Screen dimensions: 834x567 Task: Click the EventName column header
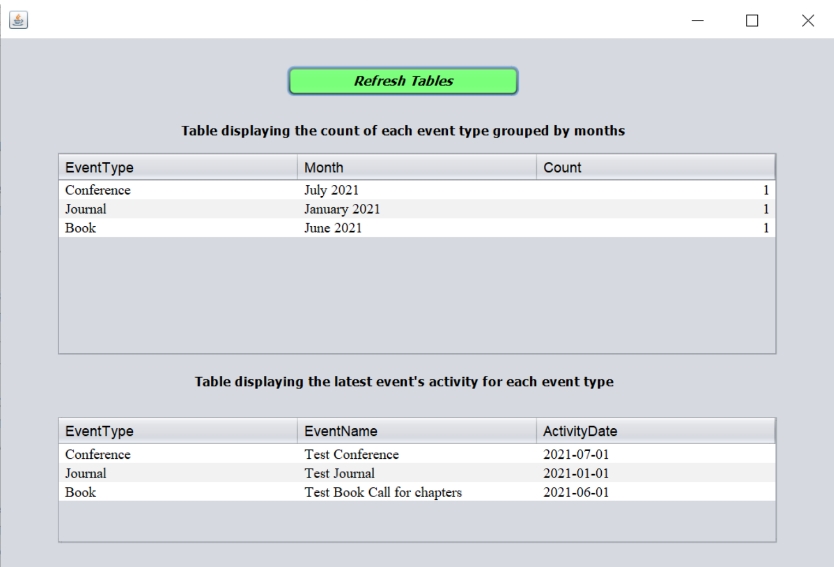417,431
